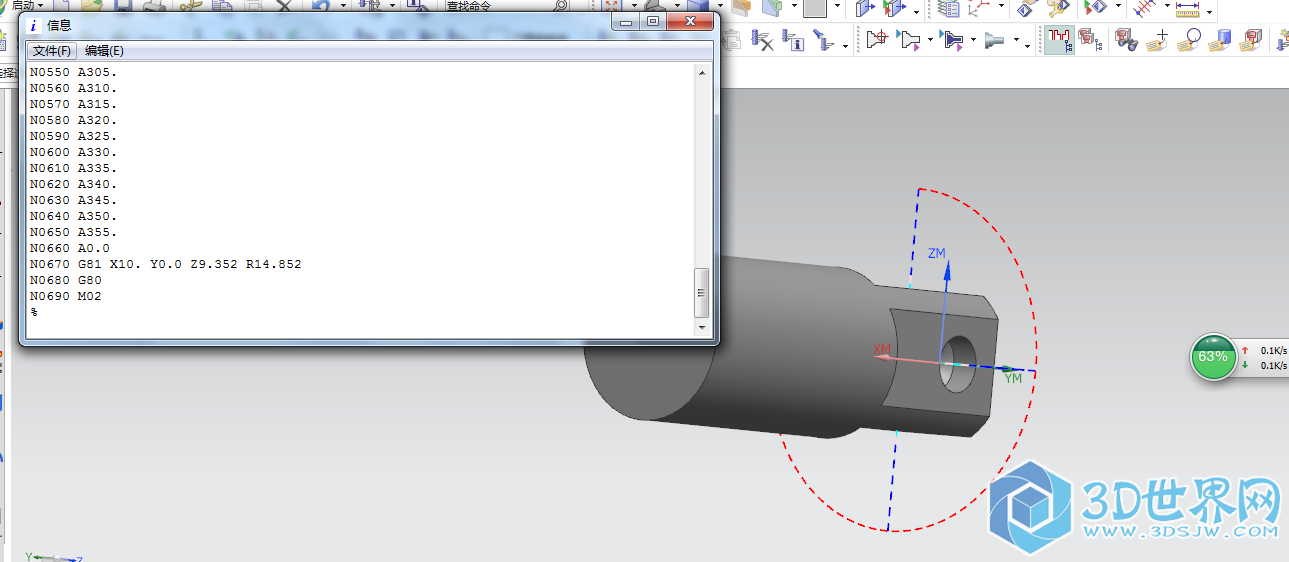Click the crosshair target tool path icon
This screenshot has width=1289, height=562.
877,40
